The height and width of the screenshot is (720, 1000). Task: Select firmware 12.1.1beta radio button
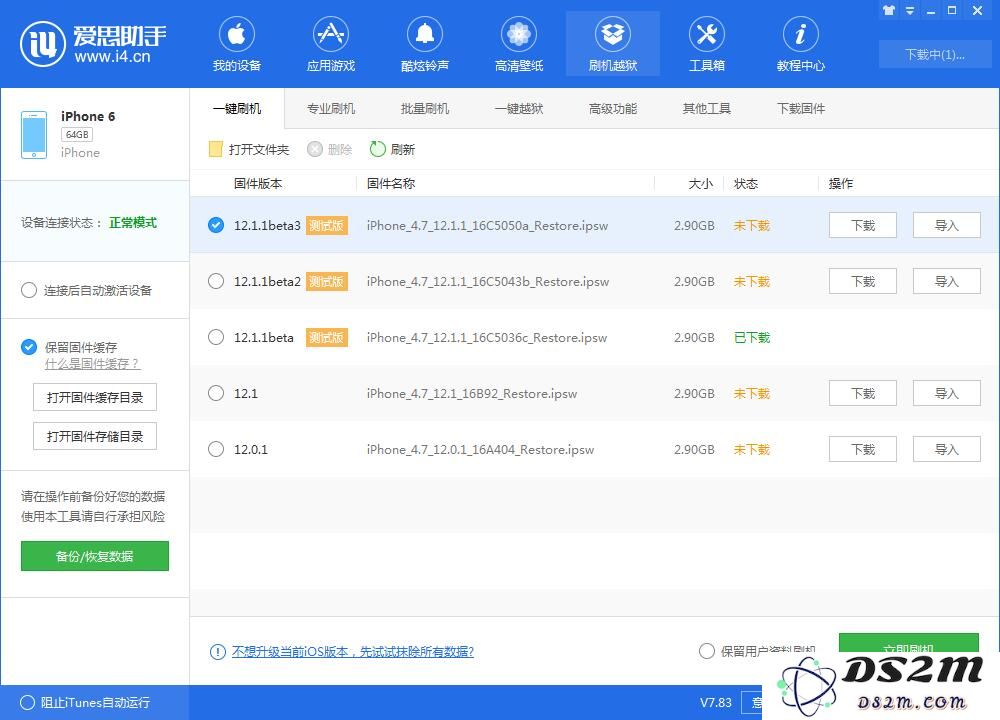click(216, 337)
